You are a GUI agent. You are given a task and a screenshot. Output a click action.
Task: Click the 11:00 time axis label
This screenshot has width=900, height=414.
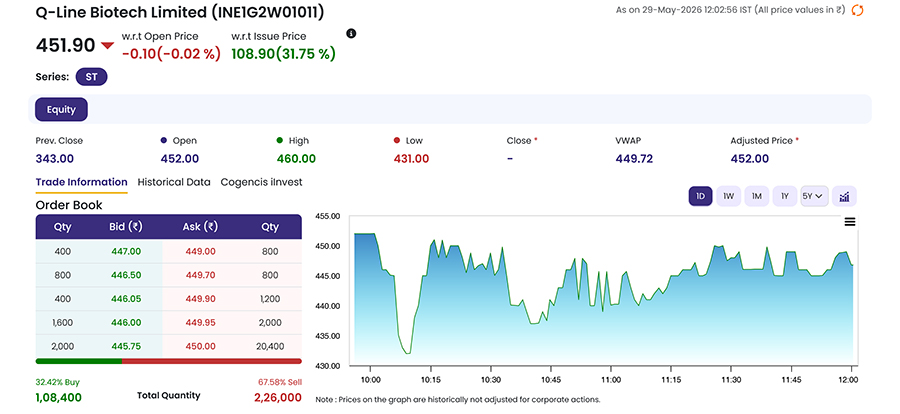[x=611, y=380]
